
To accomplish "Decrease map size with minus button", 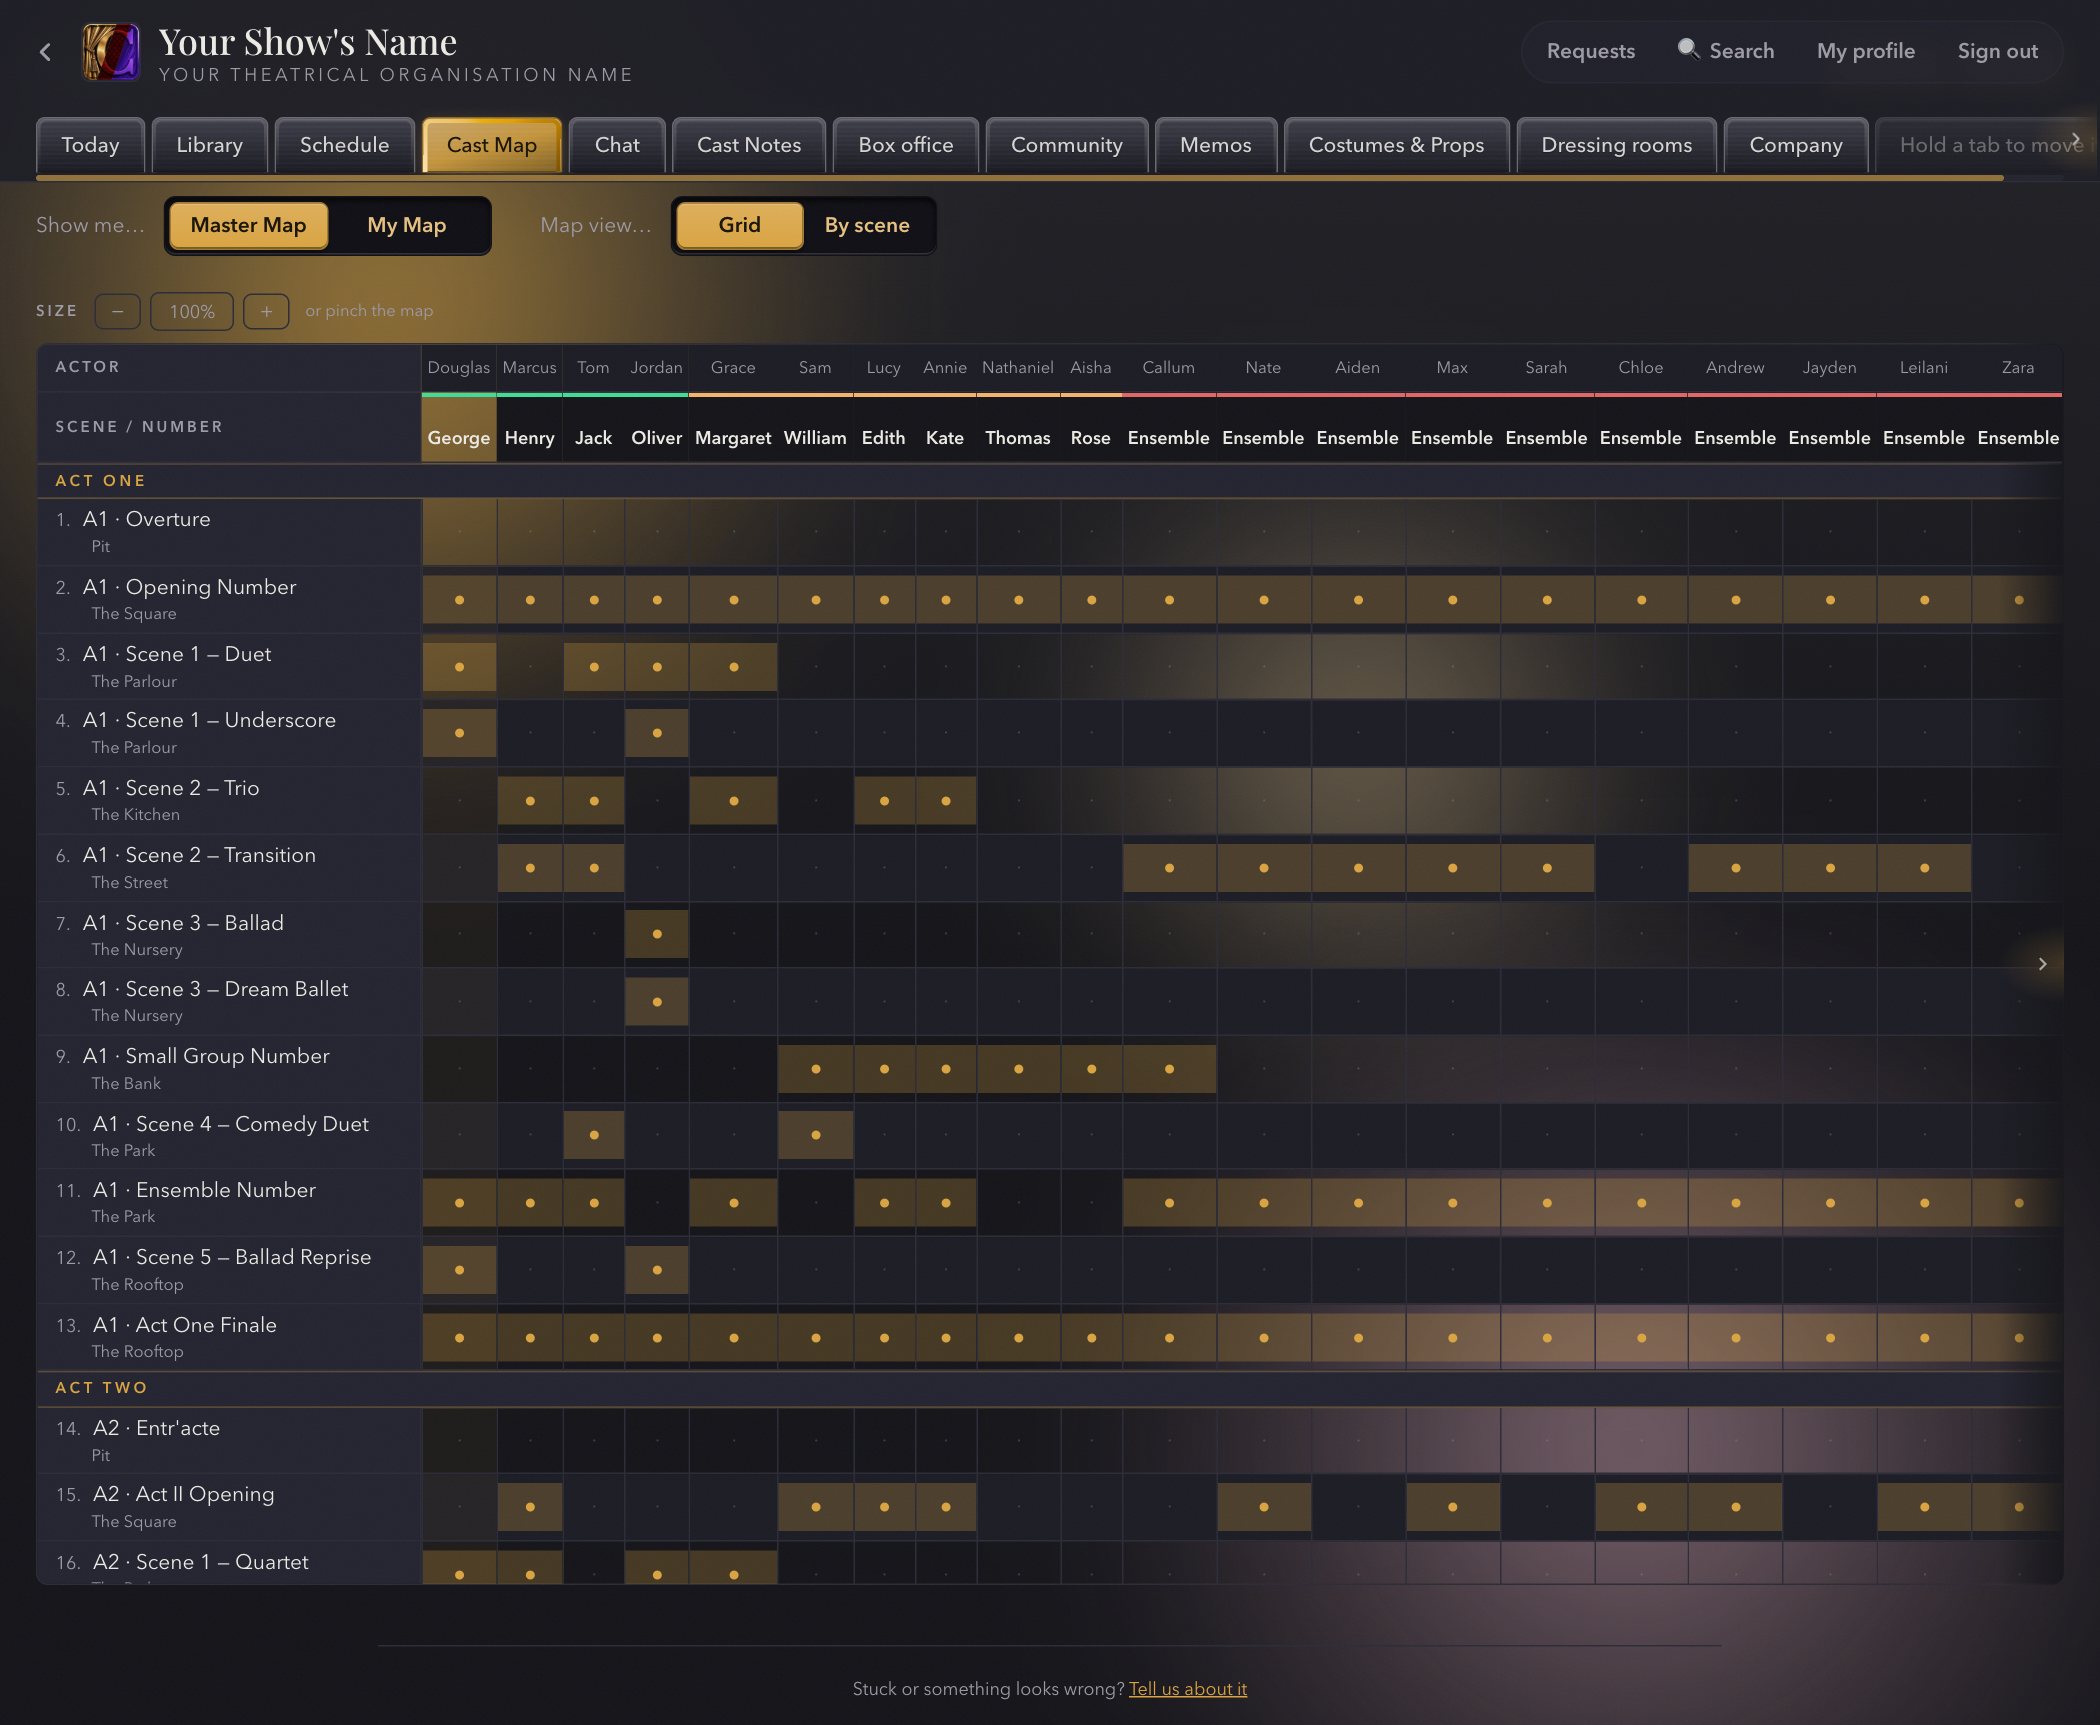I will coord(118,311).
